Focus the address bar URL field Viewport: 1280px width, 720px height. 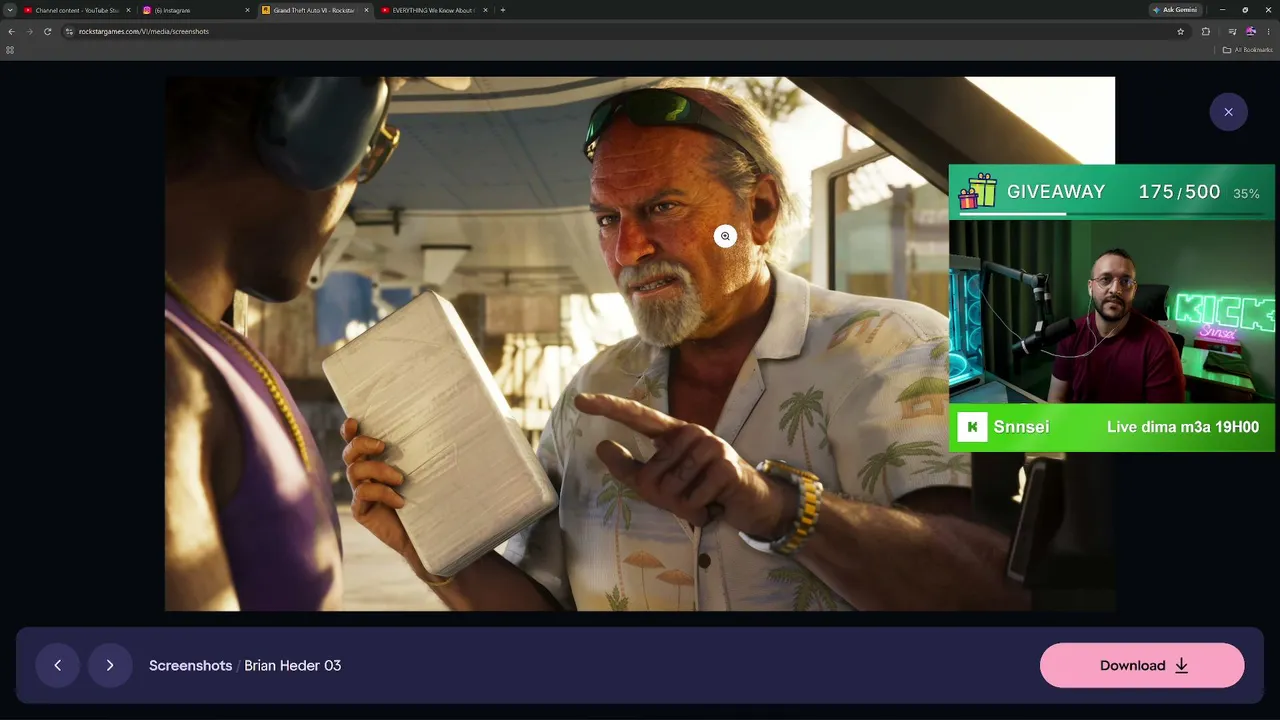625,31
